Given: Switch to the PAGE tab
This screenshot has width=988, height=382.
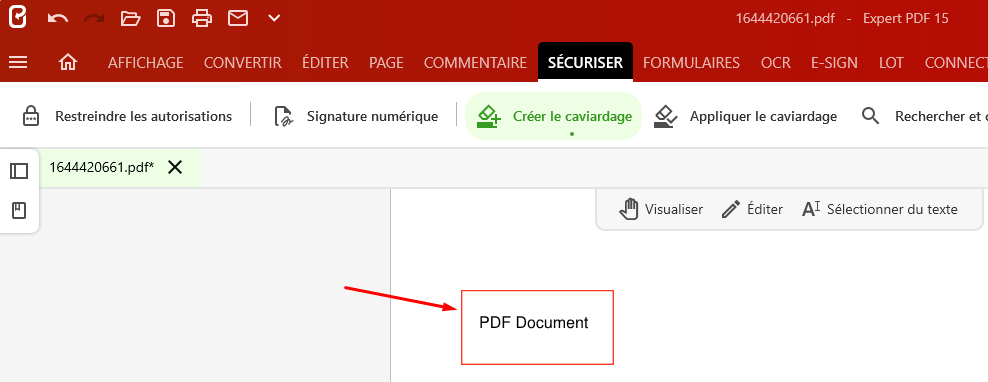Looking at the screenshot, I should (x=386, y=62).
